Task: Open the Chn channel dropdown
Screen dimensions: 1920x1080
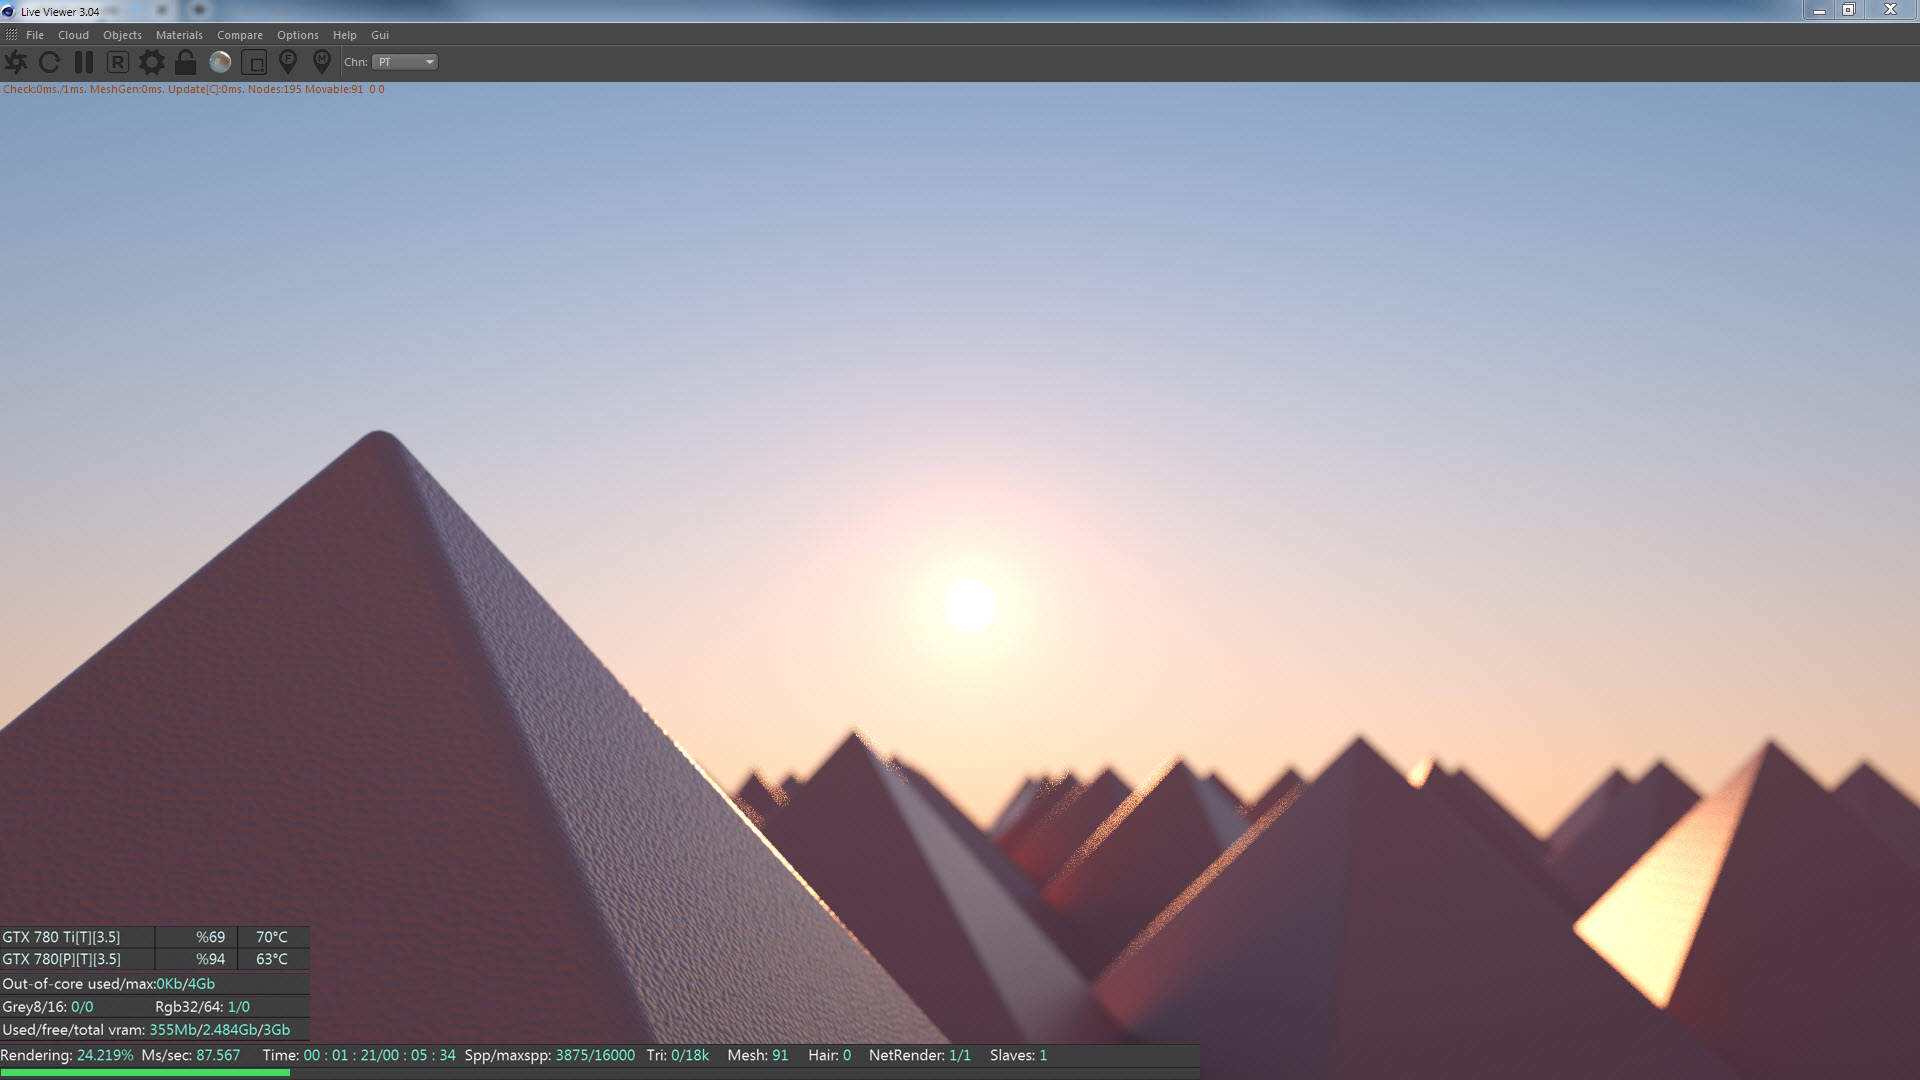Action: pyautogui.click(x=405, y=62)
